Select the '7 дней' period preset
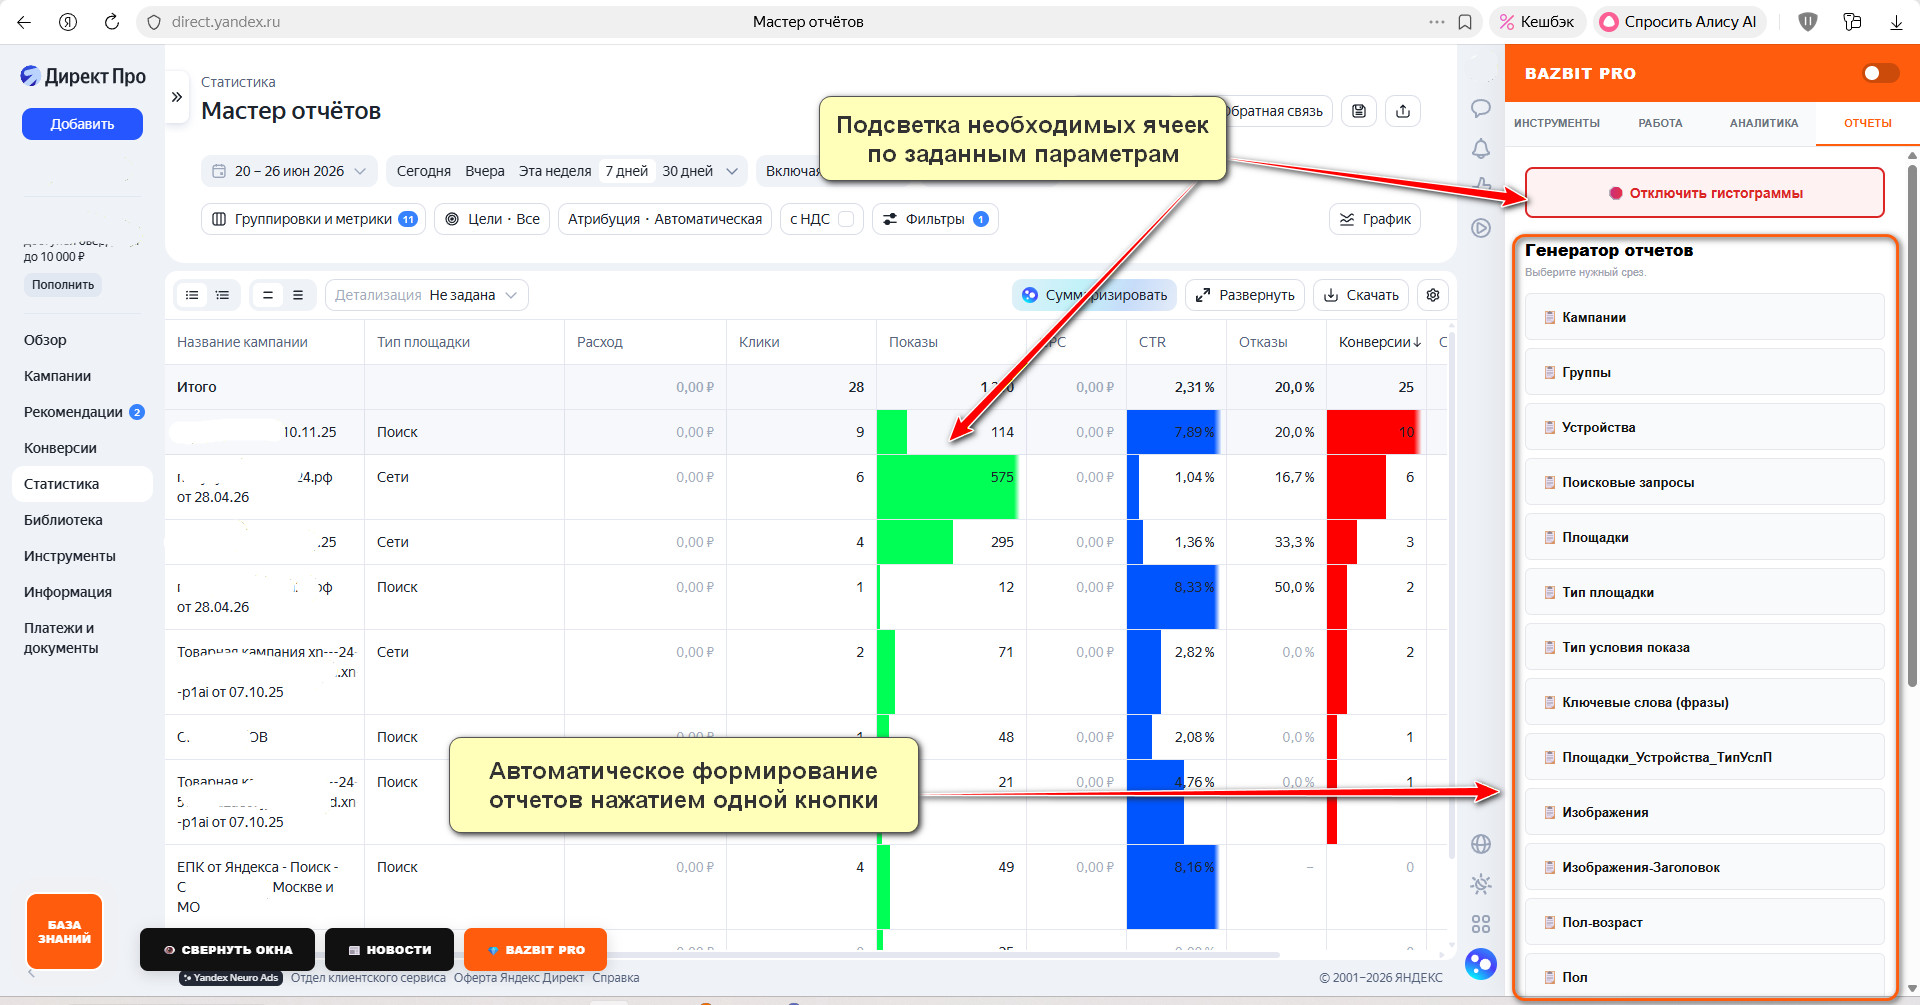 coord(626,171)
